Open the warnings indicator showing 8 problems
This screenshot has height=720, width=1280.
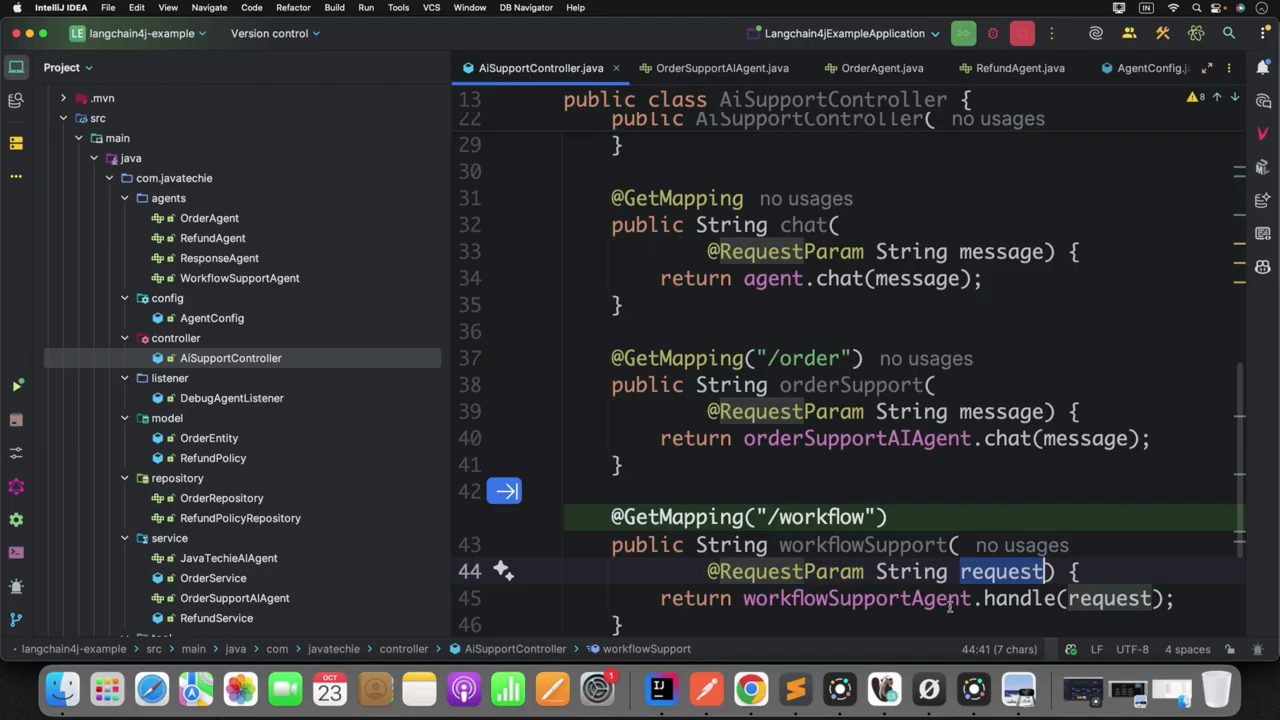(1195, 97)
